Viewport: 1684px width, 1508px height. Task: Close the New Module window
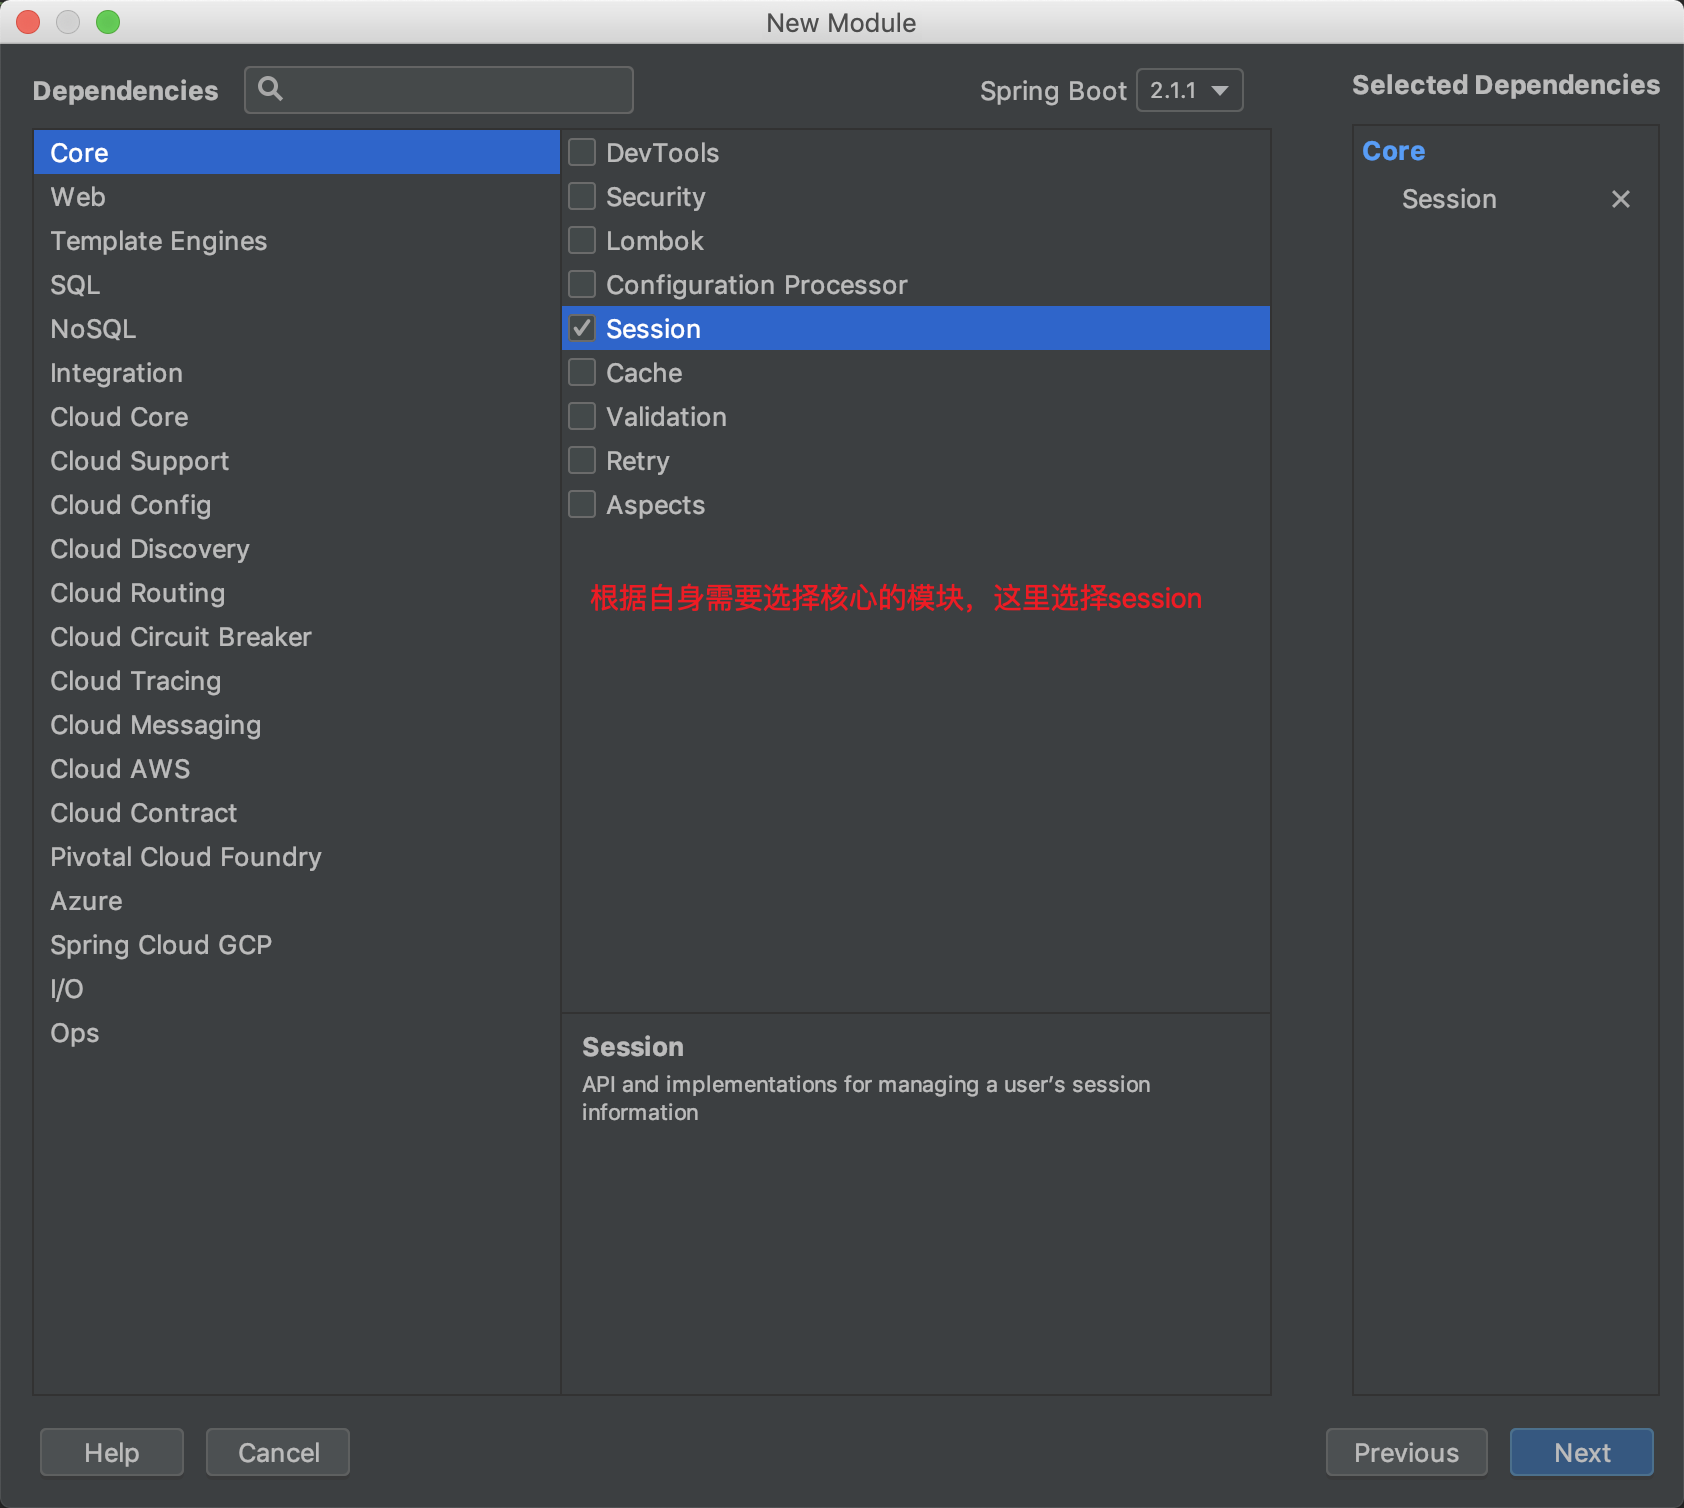tap(28, 22)
